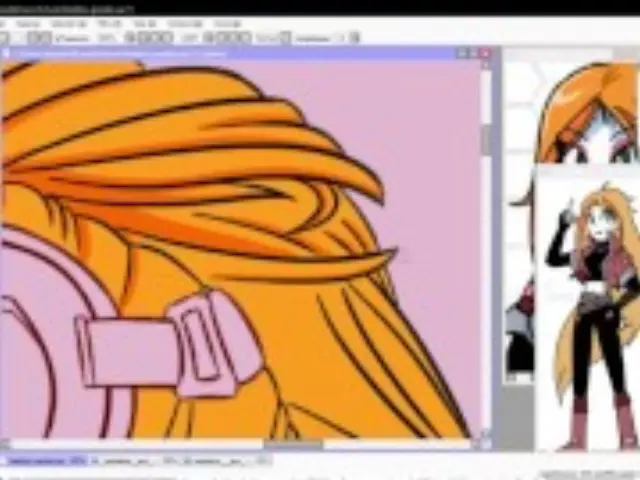Click the reset rotation button in toolbar
The width and height of the screenshot is (640, 480).
click(x=244, y=38)
